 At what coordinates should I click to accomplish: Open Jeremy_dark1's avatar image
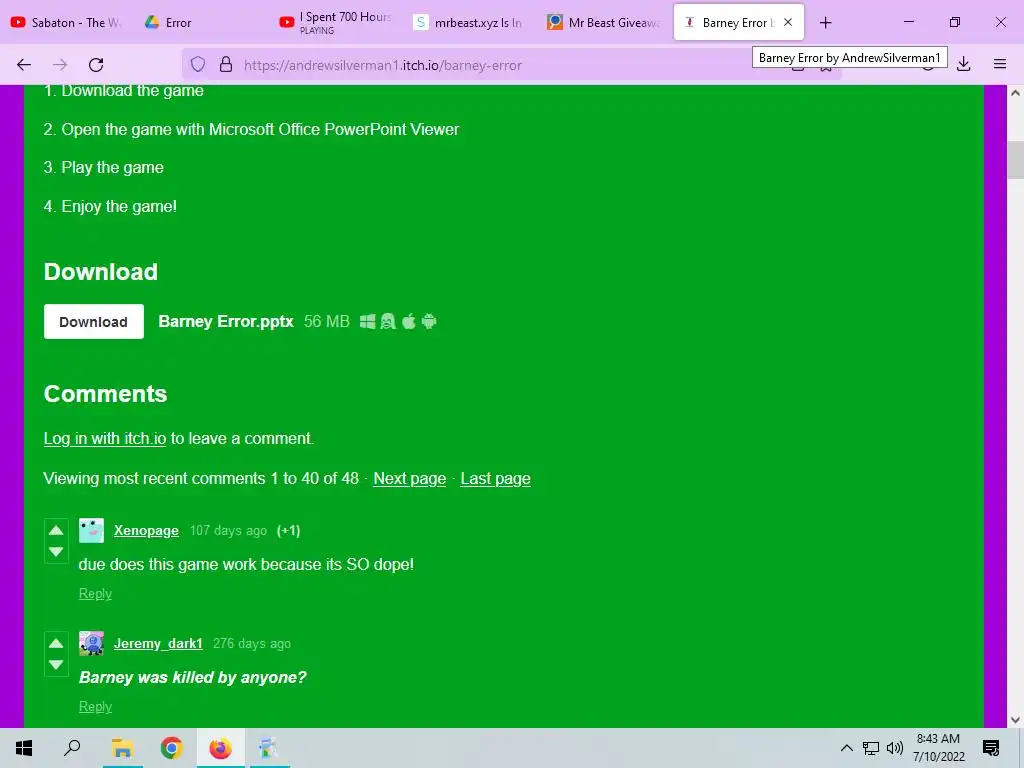pos(91,643)
